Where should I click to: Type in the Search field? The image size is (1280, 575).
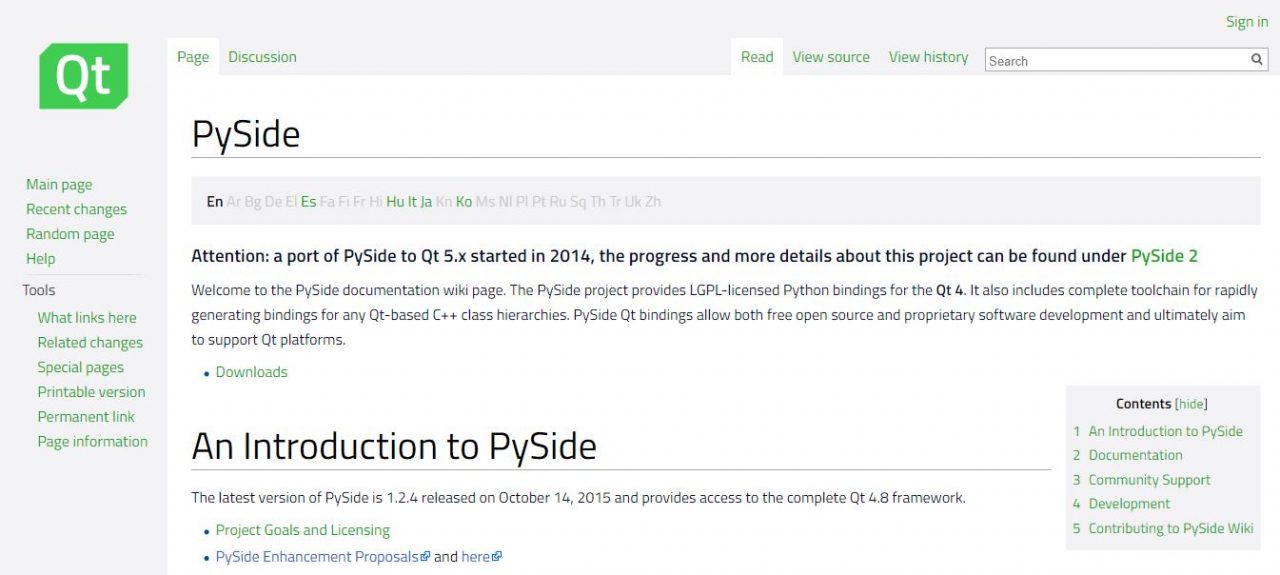[1115, 61]
